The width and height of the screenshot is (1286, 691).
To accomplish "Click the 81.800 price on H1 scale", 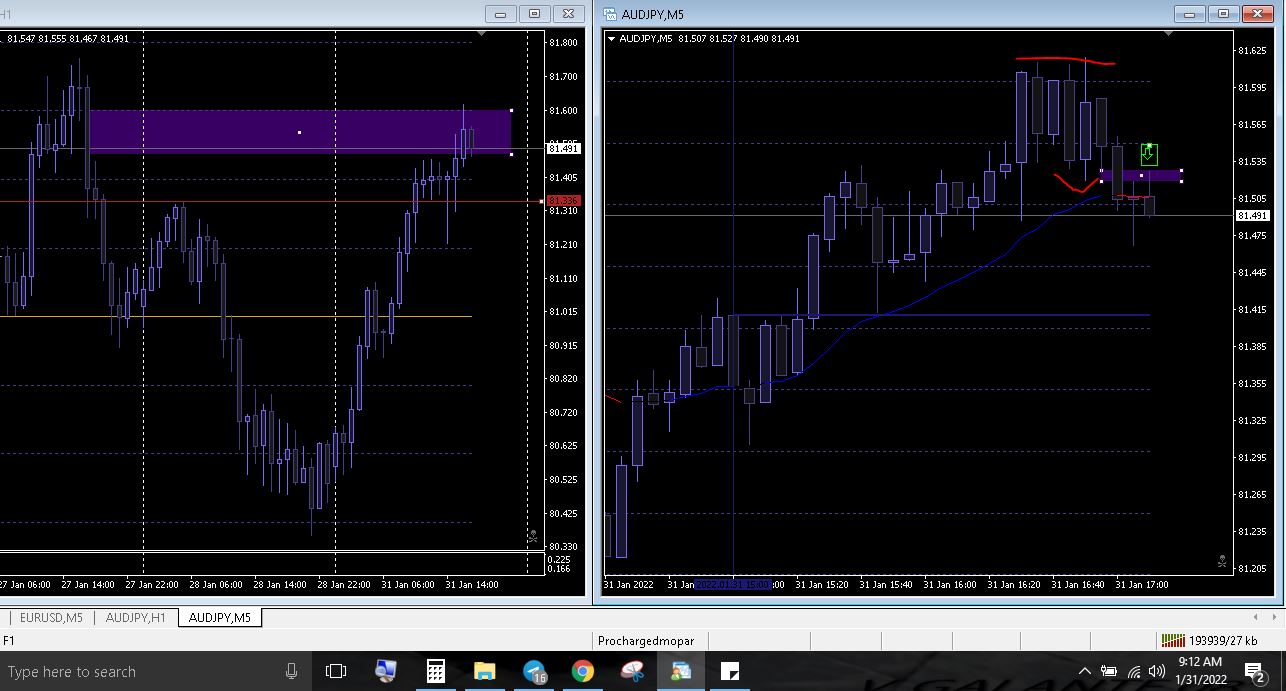I will click(564, 43).
